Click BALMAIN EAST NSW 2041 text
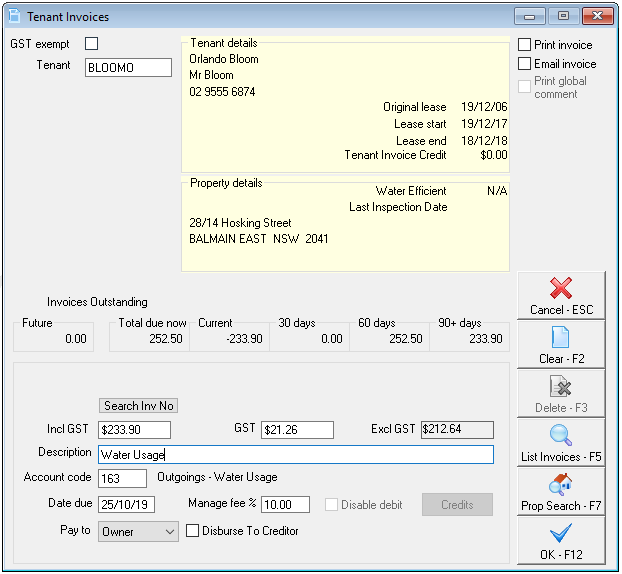 259,239
